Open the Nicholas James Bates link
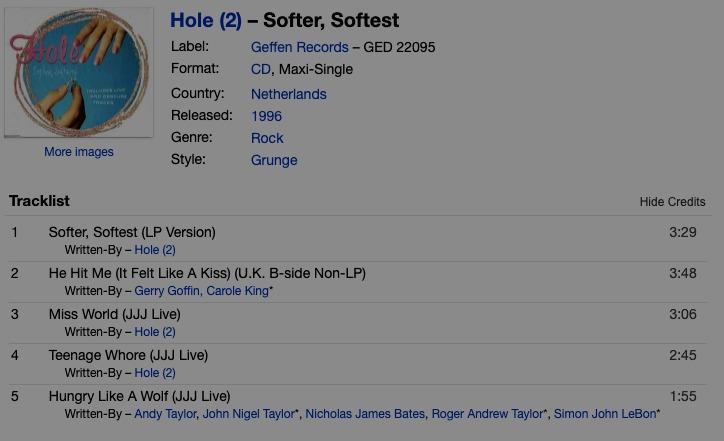The width and height of the screenshot is (724, 441). [x=365, y=414]
